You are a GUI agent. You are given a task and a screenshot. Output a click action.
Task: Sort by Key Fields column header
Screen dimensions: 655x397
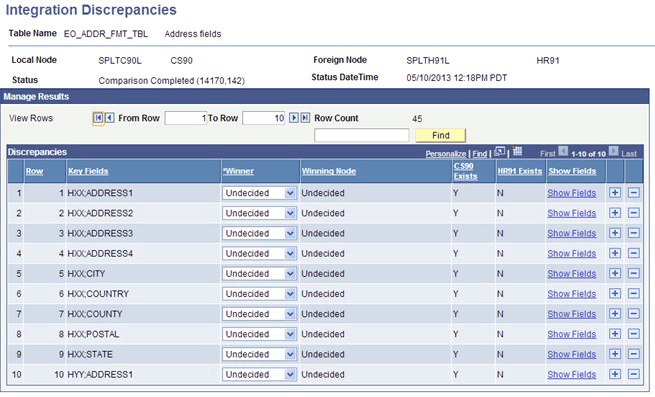click(x=88, y=171)
